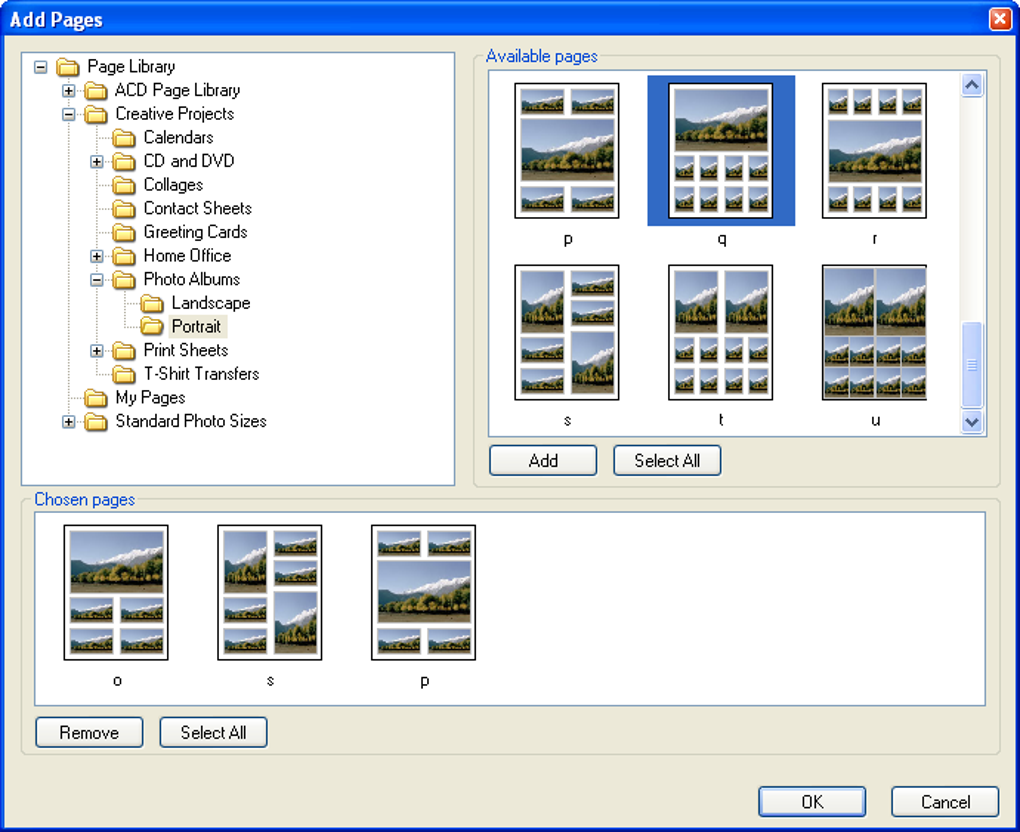Image resolution: width=1020 pixels, height=832 pixels.
Task: Select the Contact Sheets label in tree
Action: point(198,208)
